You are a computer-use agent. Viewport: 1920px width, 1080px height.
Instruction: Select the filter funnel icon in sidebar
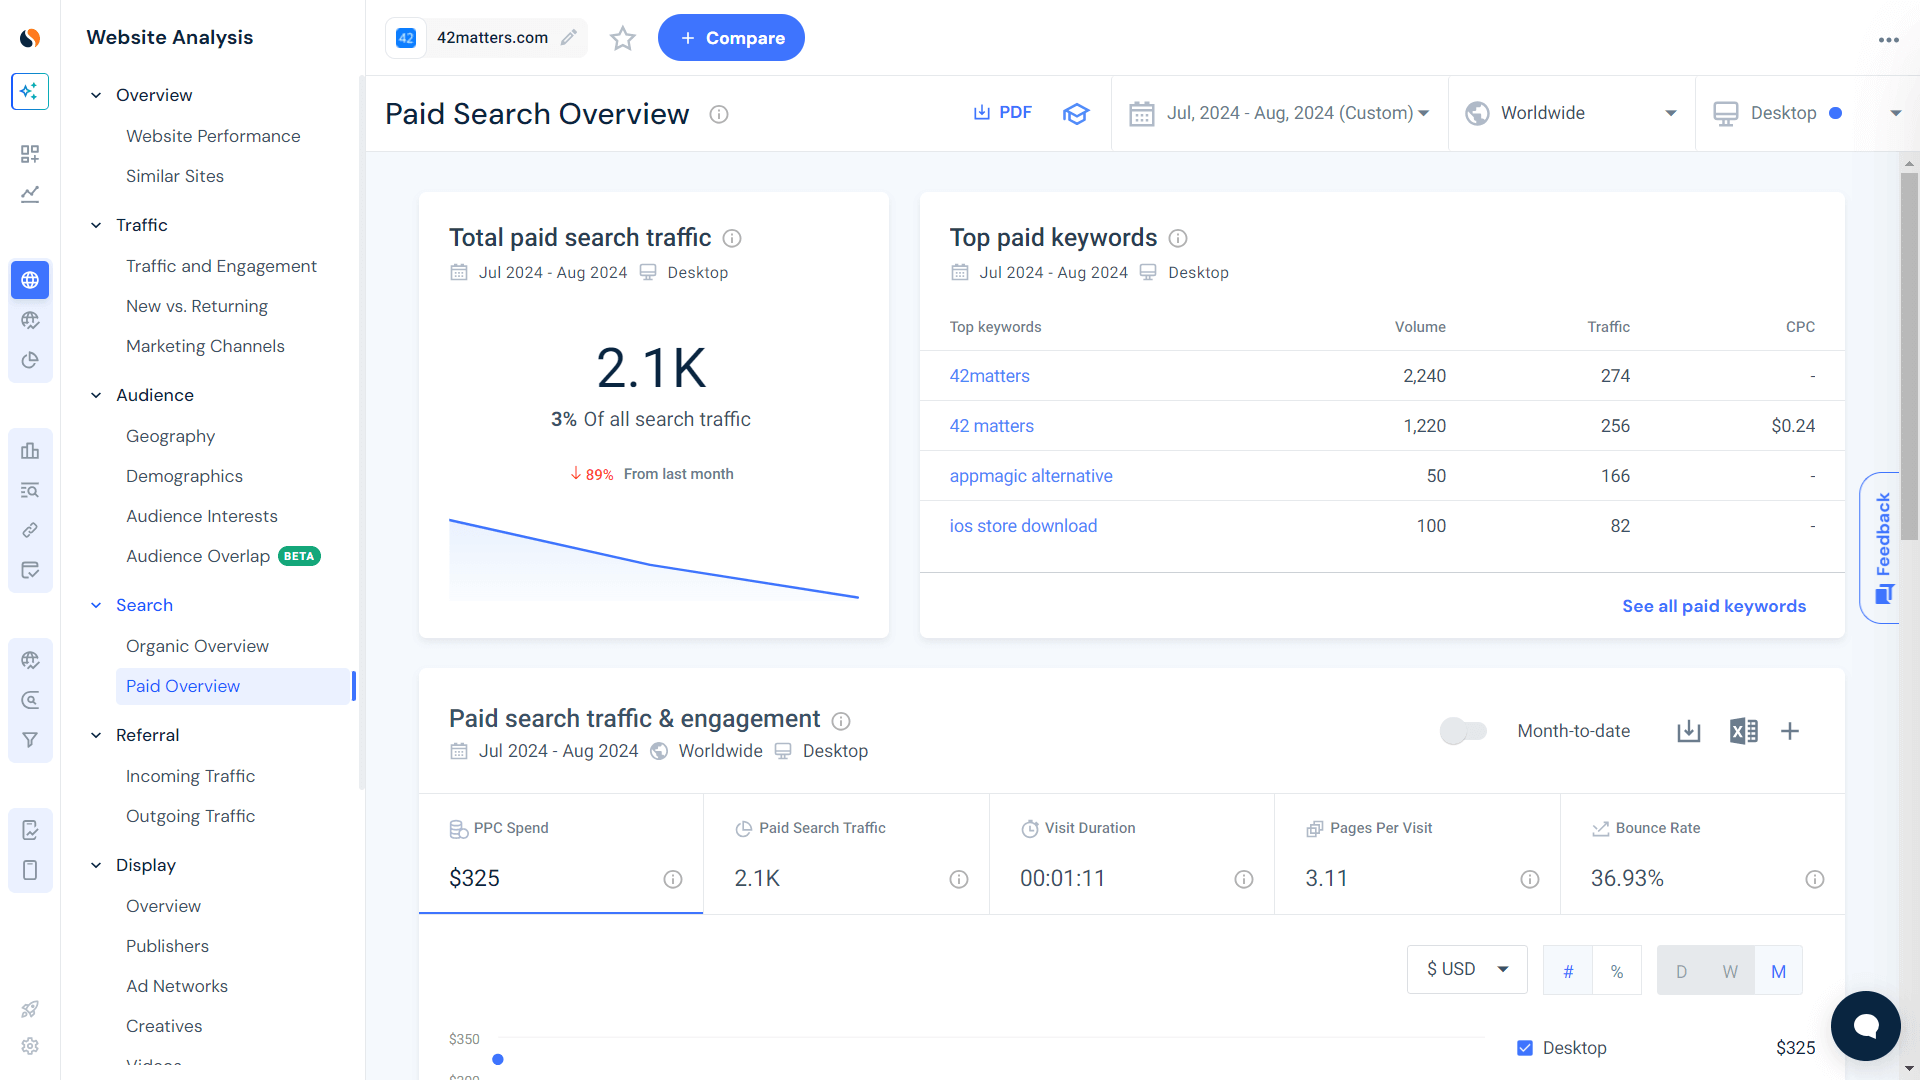[x=29, y=739]
